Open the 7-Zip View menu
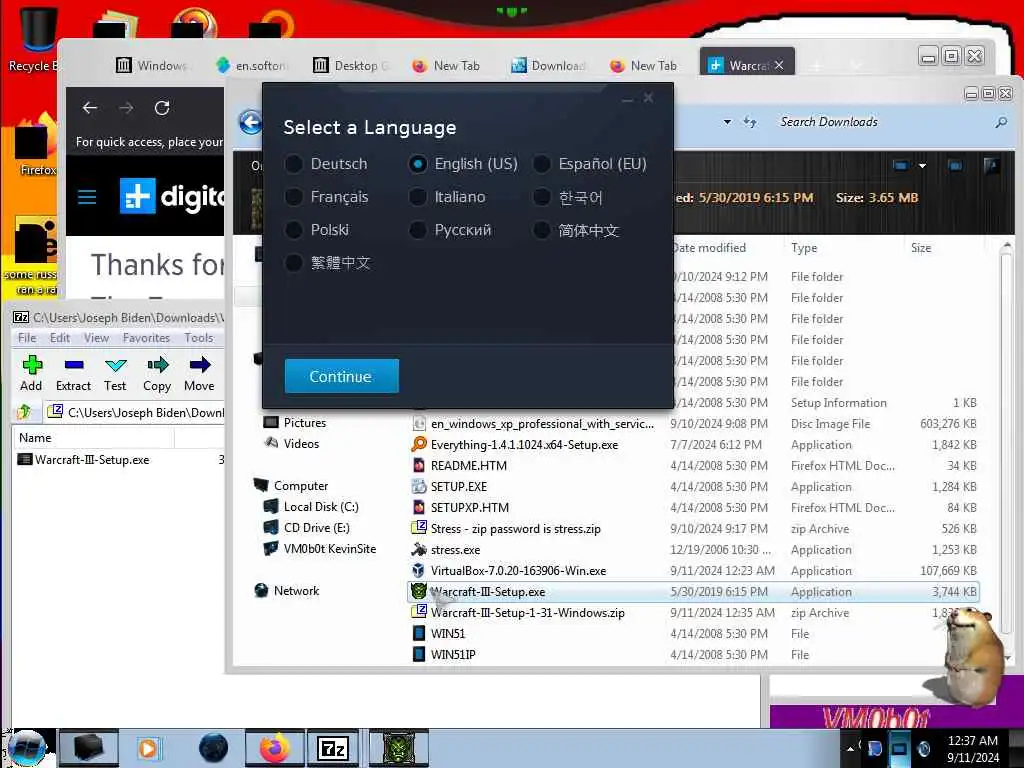 (96, 338)
